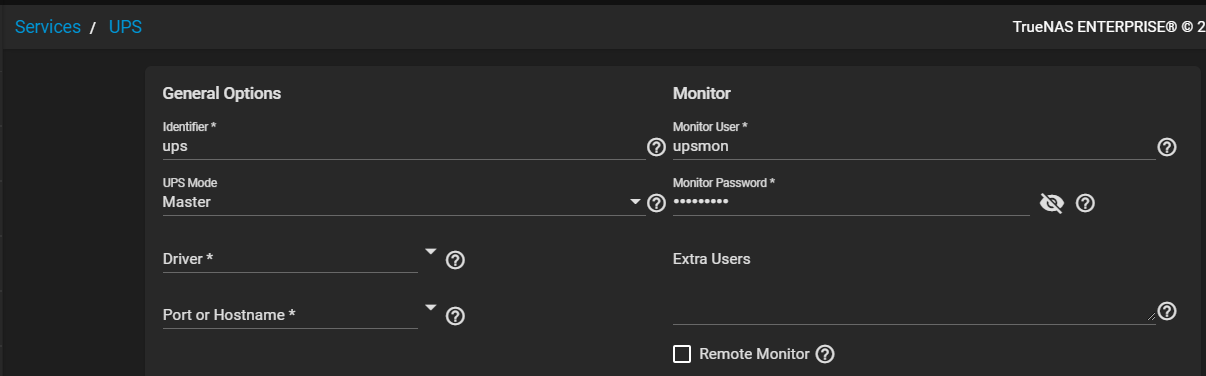Select the Monitor Password field

(851, 202)
